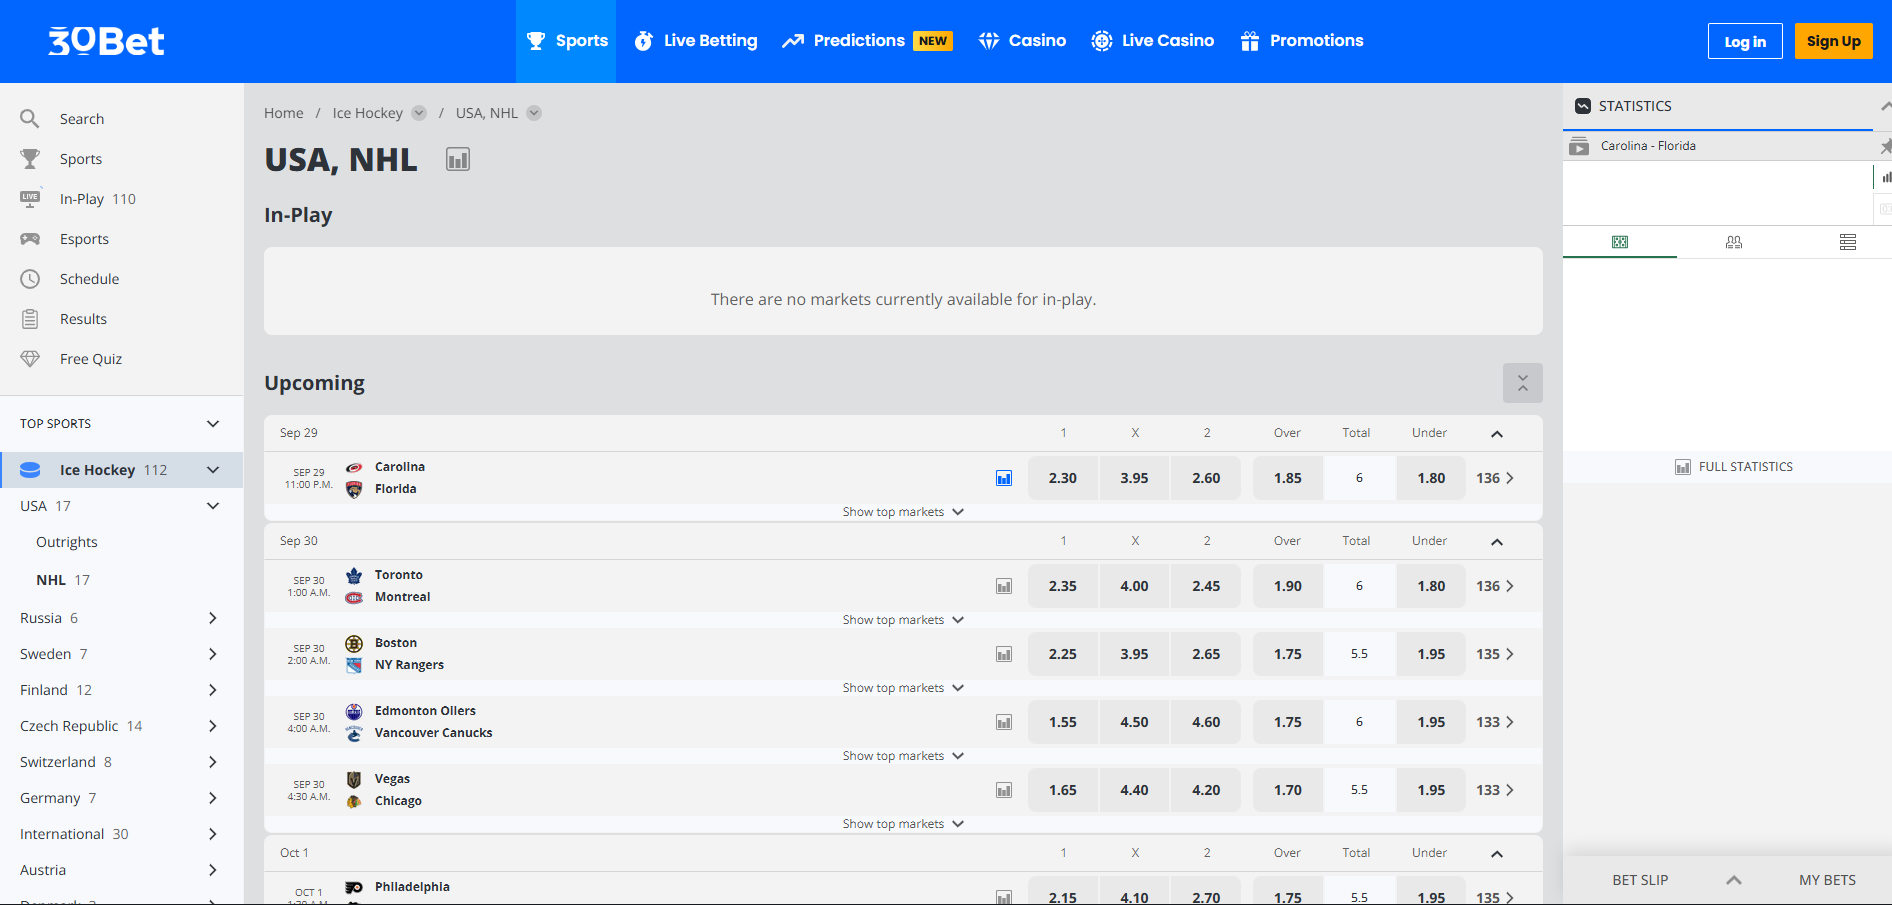Collapse the TOP SPORTS section
The image size is (1892, 905).
(213, 424)
